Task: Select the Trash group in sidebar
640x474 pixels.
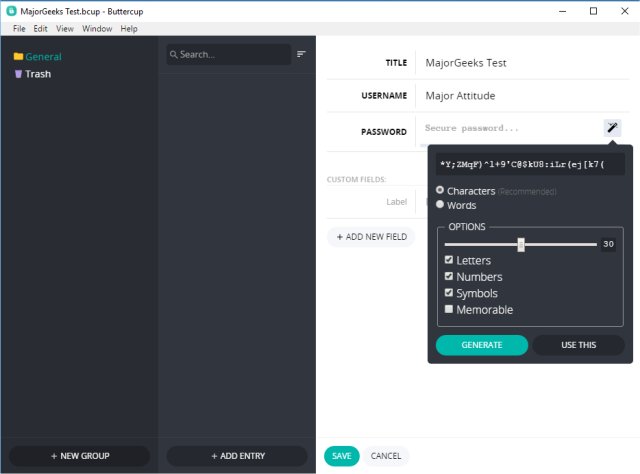Action: point(38,74)
